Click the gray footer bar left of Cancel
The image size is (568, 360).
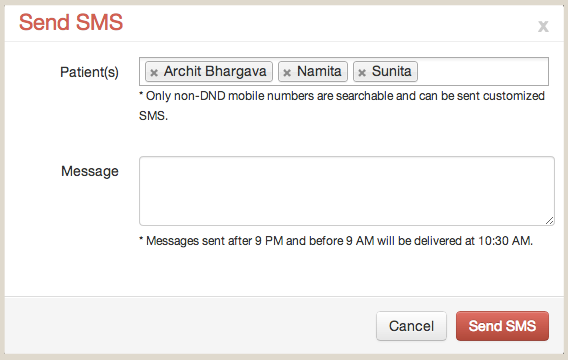coord(188,326)
